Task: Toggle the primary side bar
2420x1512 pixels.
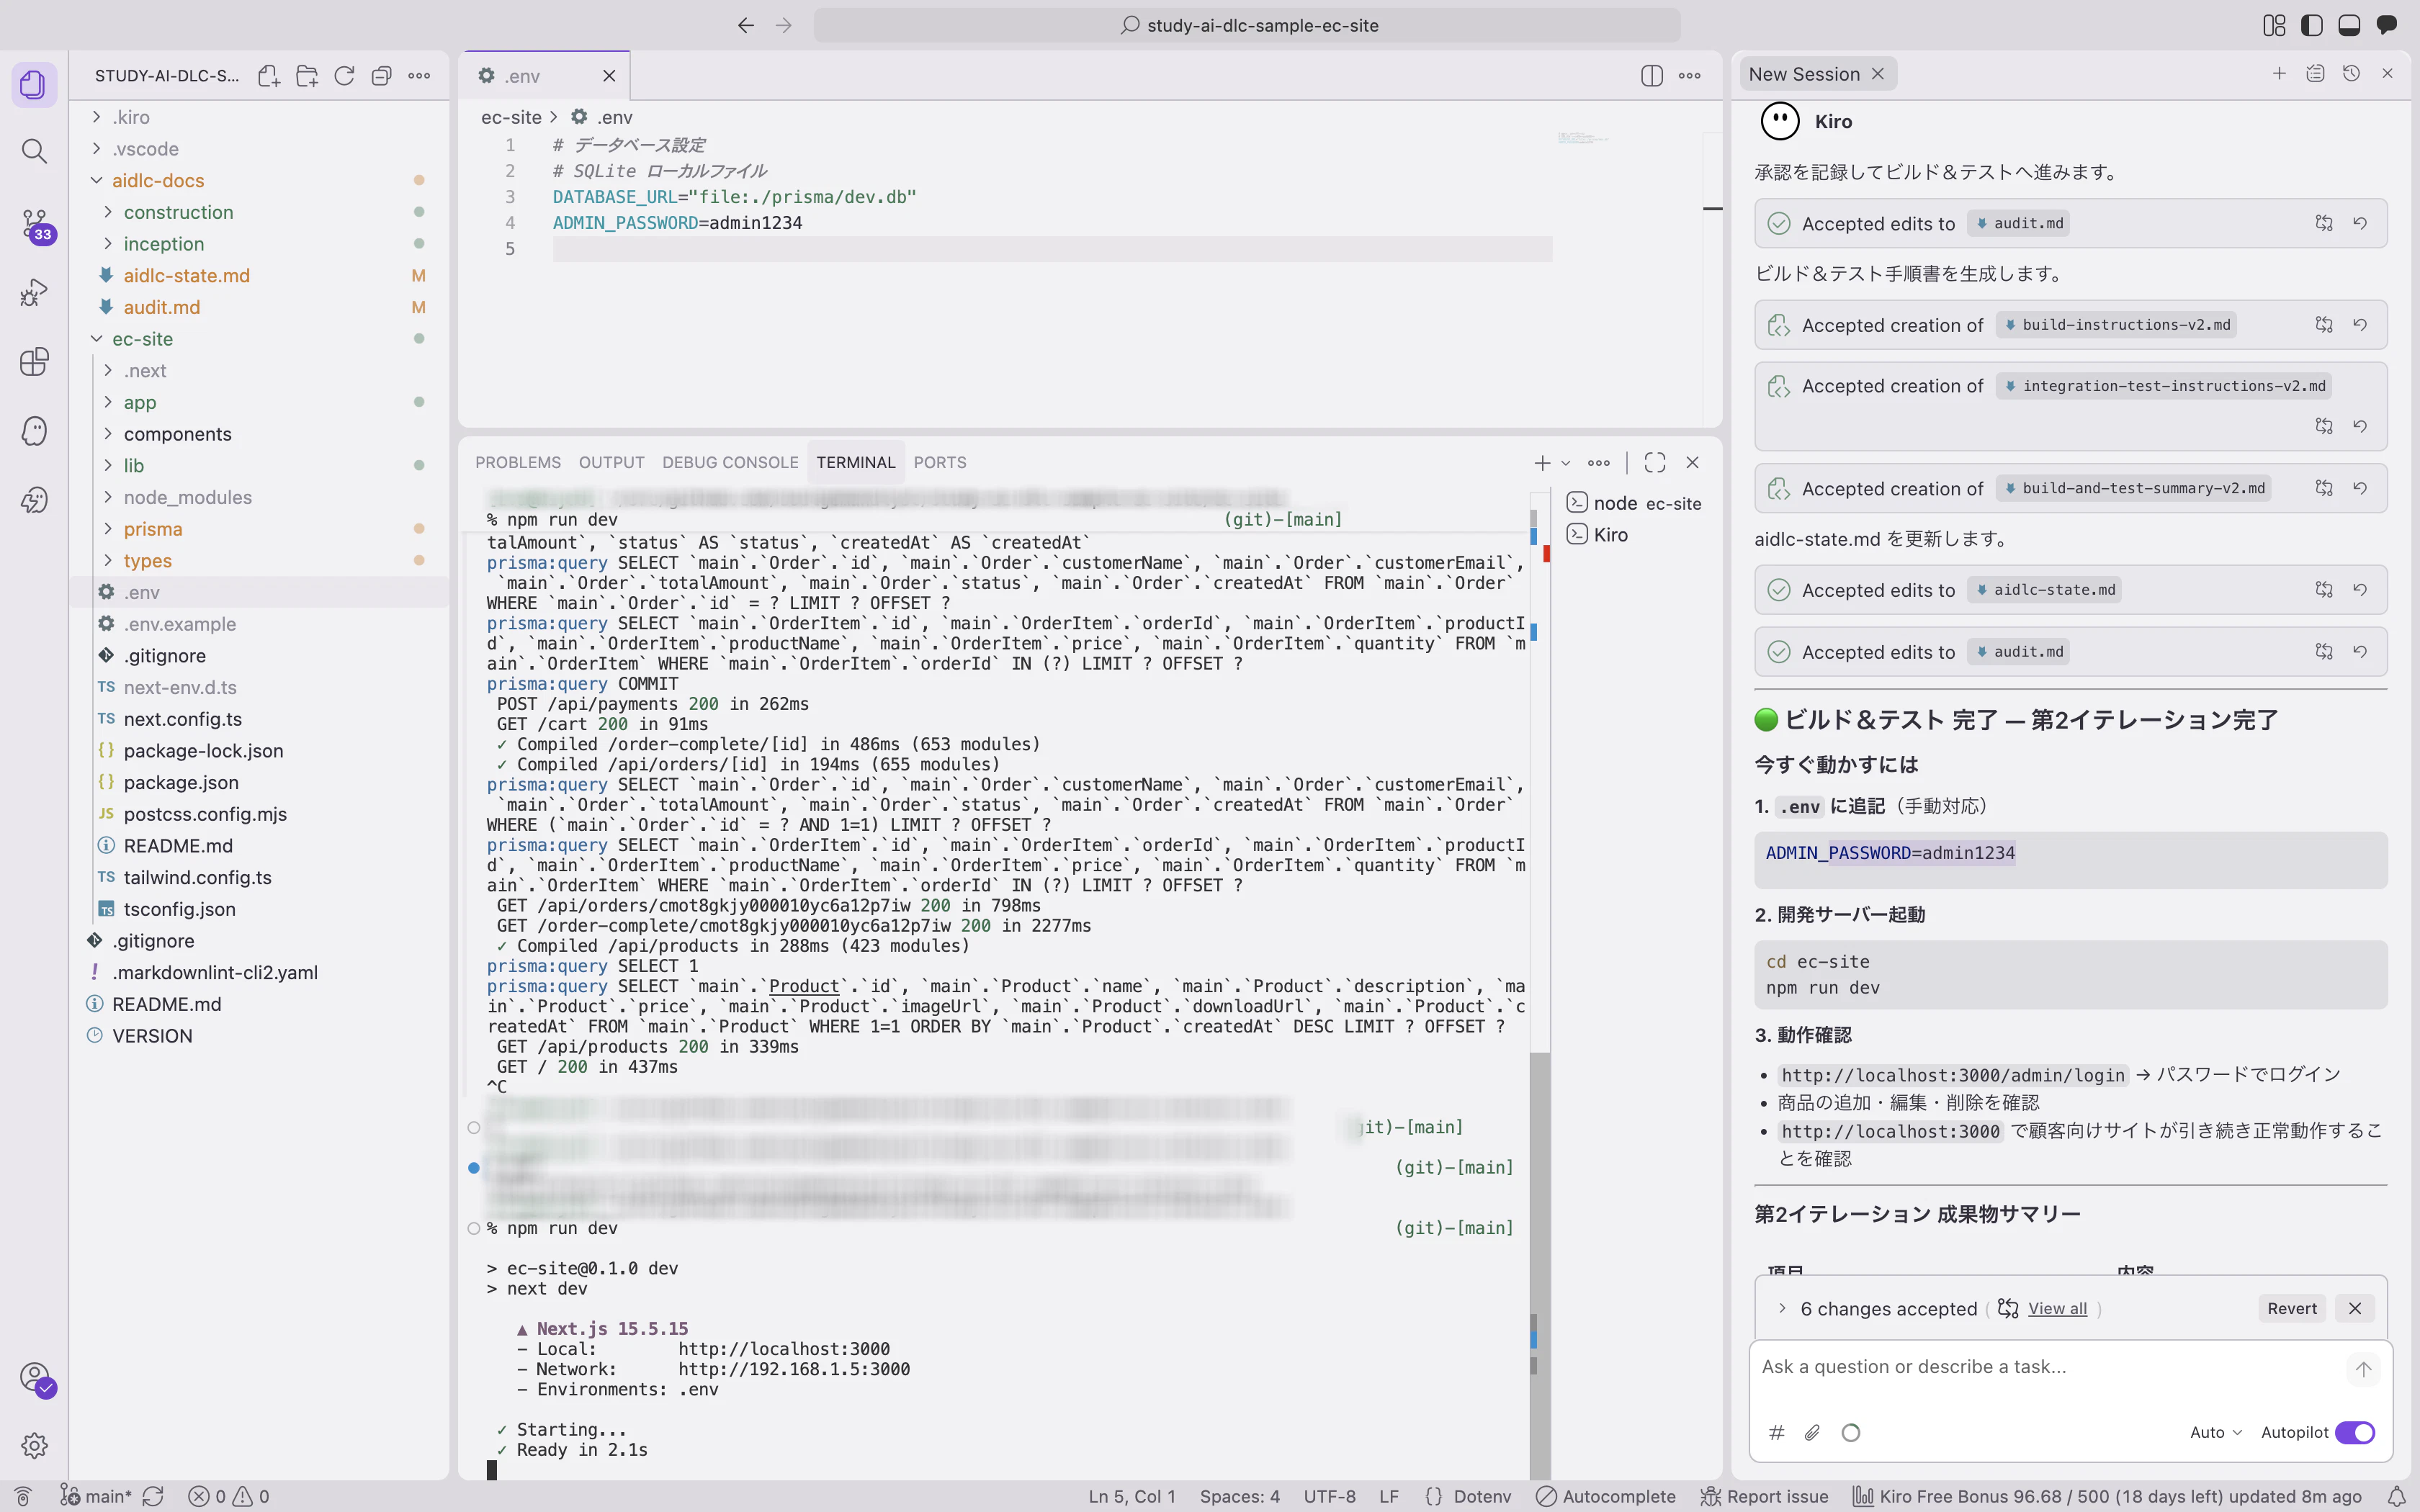Action: click(x=2311, y=25)
